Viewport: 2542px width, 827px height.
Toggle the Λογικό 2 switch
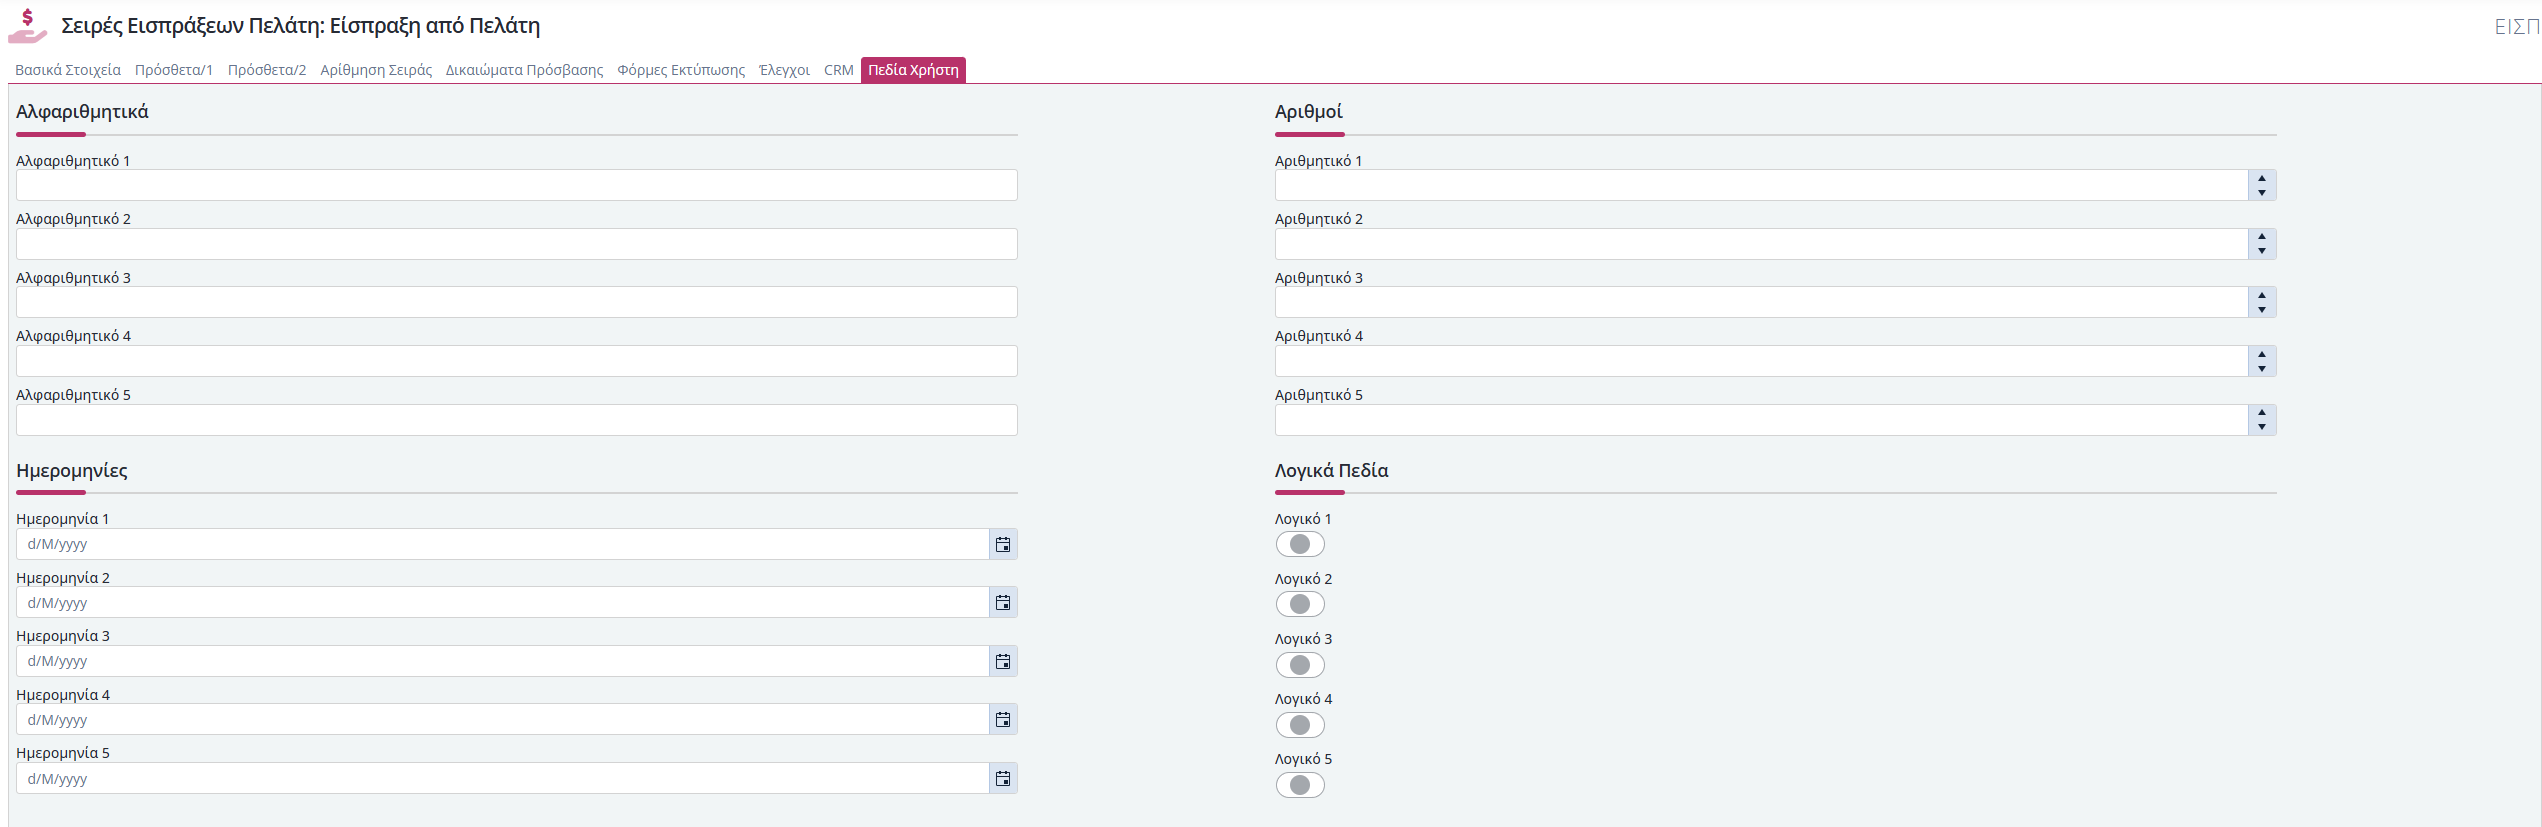[1300, 604]
